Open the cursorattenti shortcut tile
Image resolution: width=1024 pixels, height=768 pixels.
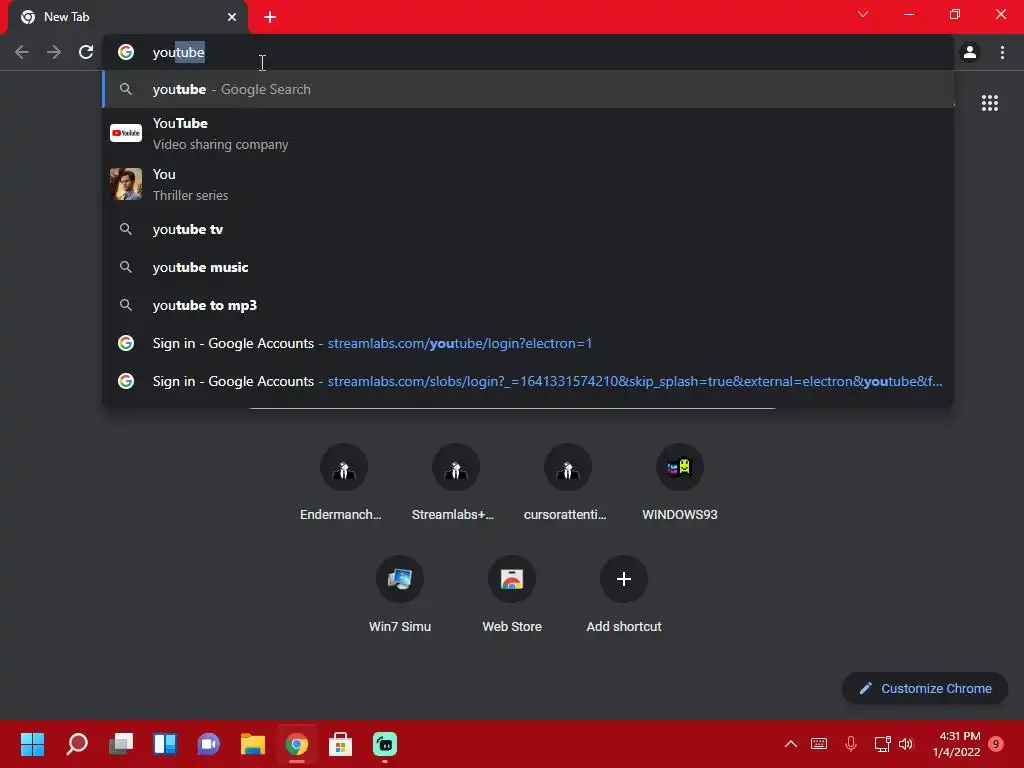[x=568, y=483]
